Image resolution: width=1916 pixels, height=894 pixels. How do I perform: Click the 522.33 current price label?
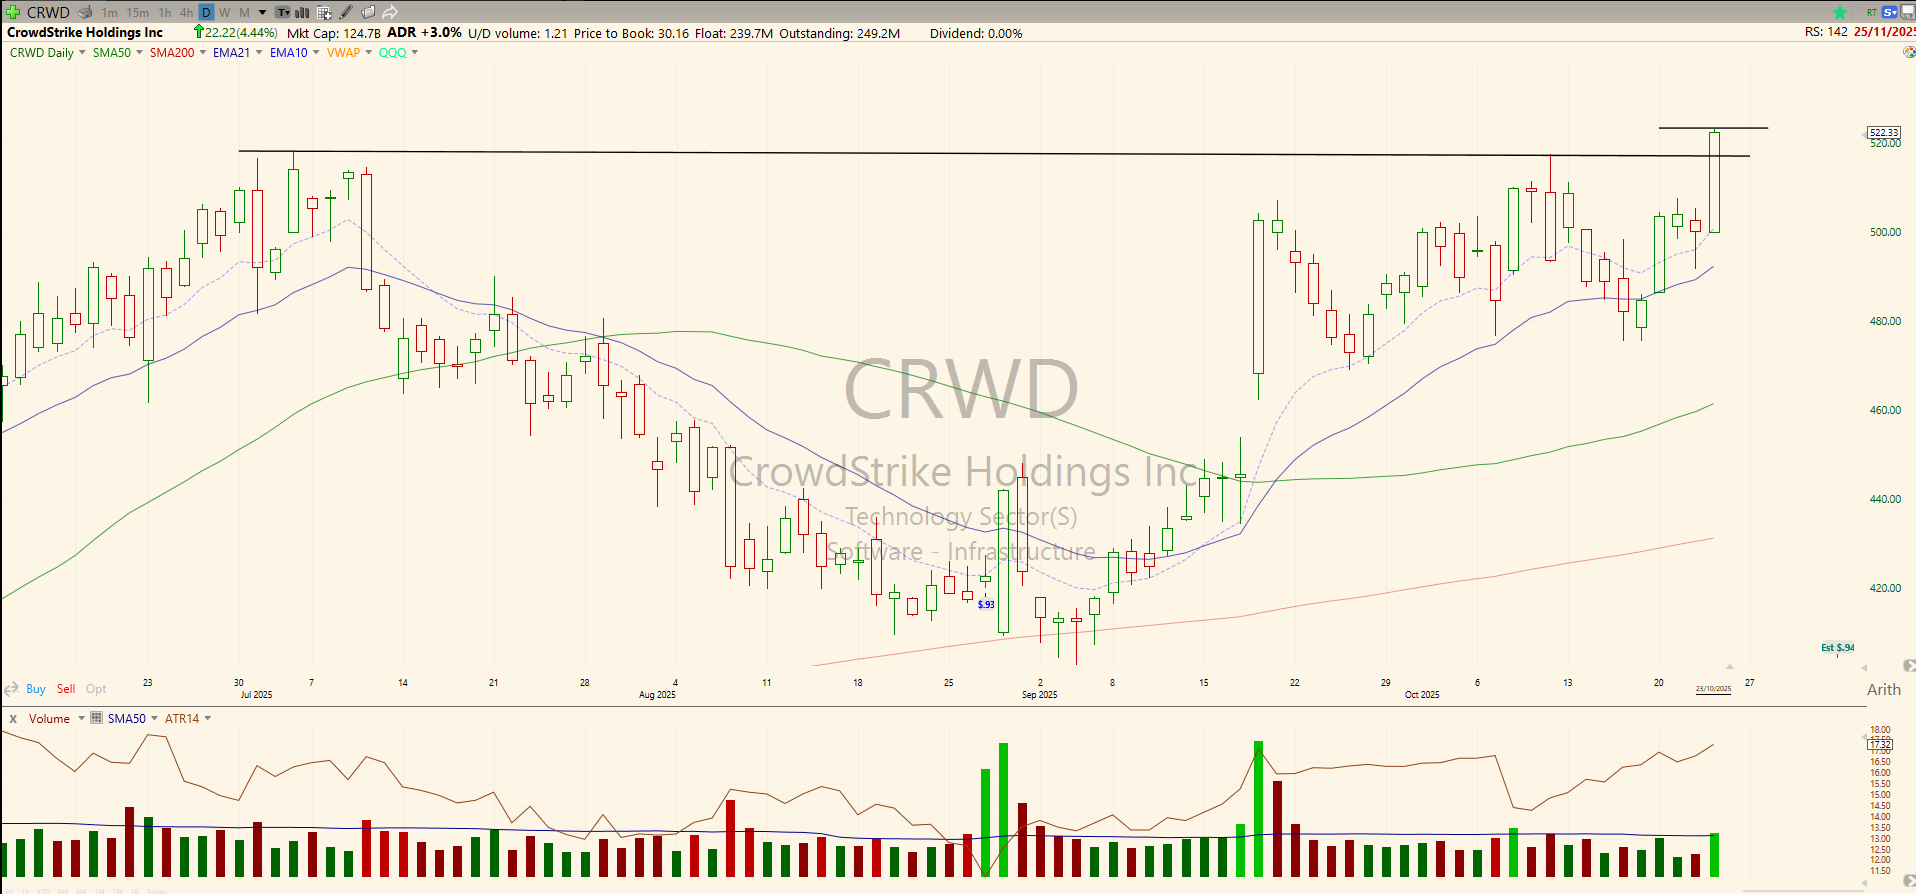tap(1884, 132)
